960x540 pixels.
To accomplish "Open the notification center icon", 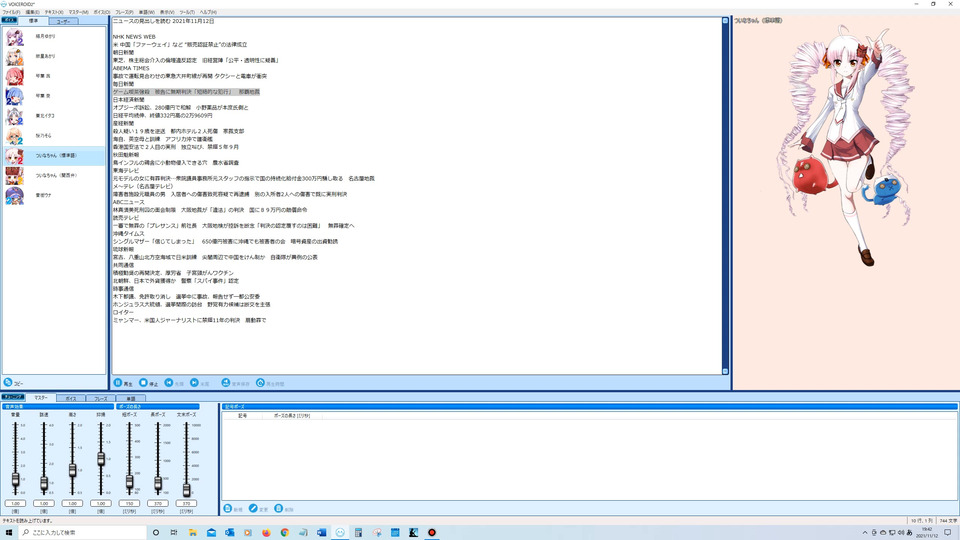I will [x=948, y=533].
